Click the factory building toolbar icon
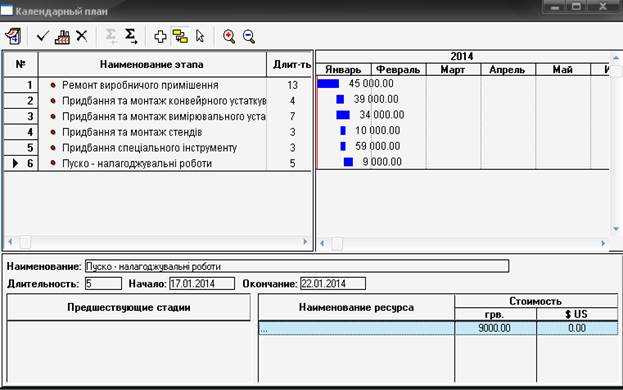Screen dimensions: 623x390 62,37
